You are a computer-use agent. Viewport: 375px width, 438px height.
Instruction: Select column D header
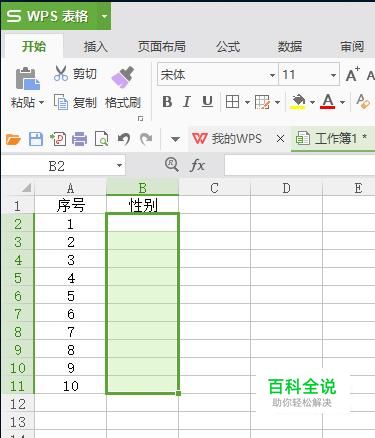click(x=286, y=188)
